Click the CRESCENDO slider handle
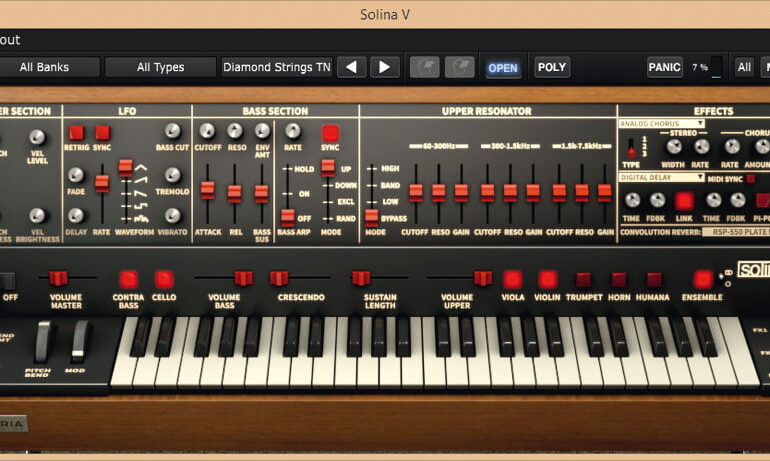This screenshot has width=770, height=461. point(279,278)
